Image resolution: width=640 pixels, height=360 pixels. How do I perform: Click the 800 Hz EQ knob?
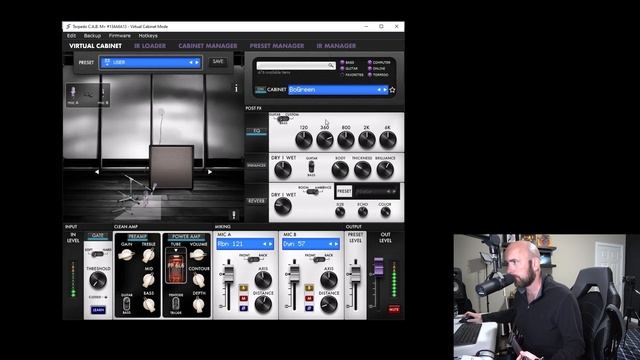(x=346, y=140)
